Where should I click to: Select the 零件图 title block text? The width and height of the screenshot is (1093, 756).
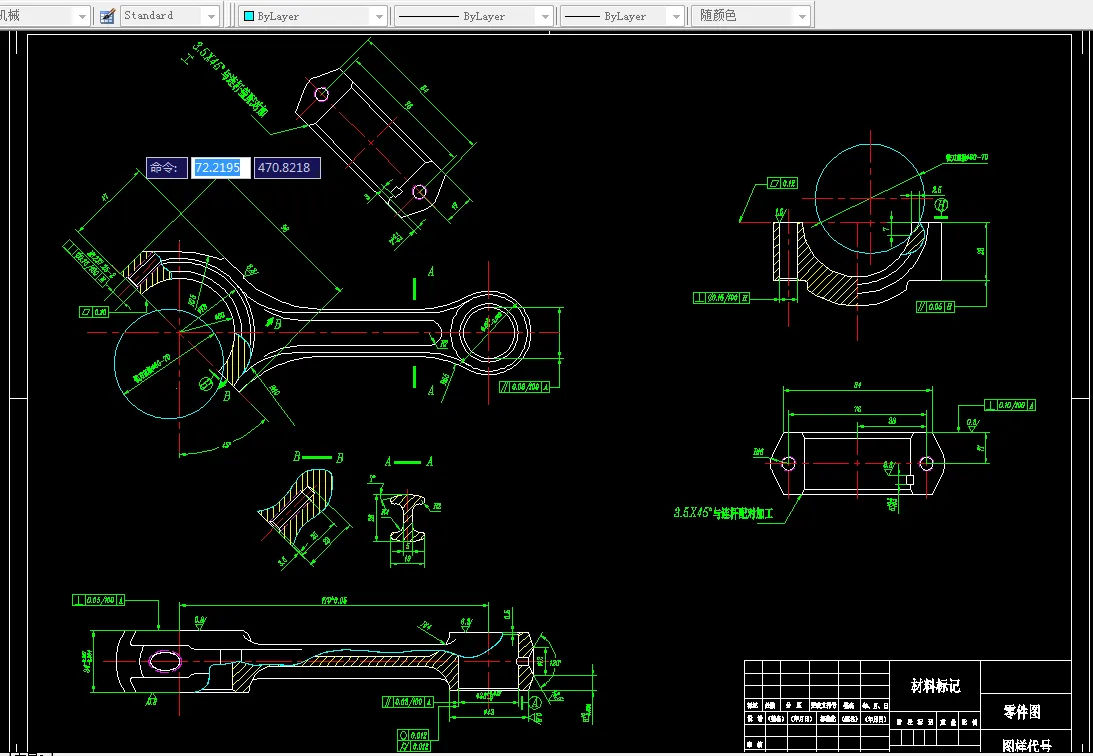coord(1022,711)
